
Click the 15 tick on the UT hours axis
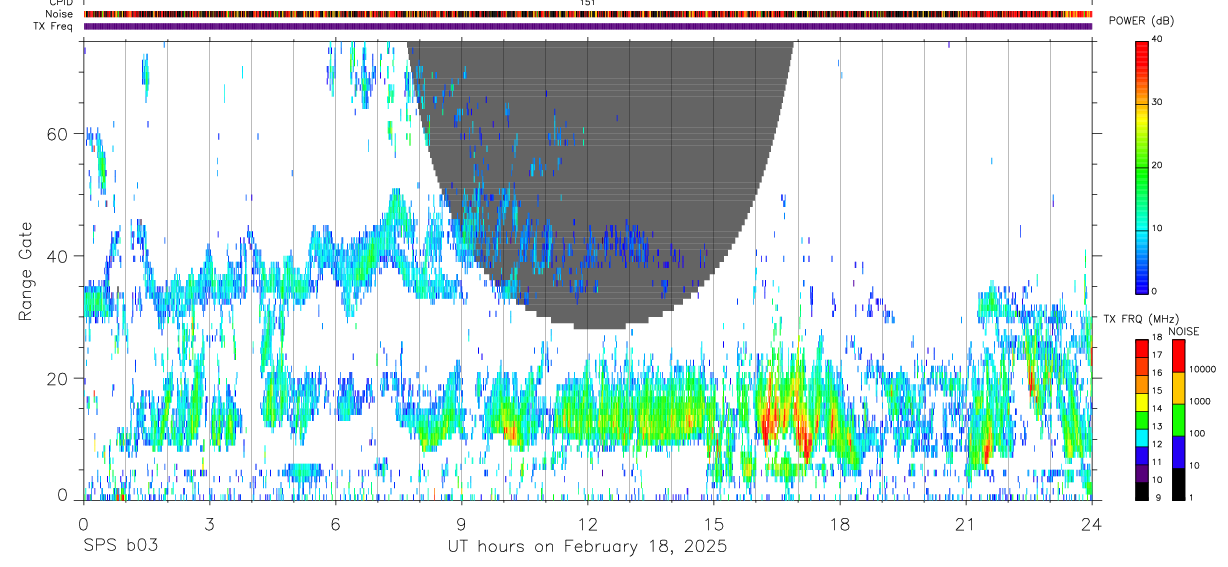[714, 523]
